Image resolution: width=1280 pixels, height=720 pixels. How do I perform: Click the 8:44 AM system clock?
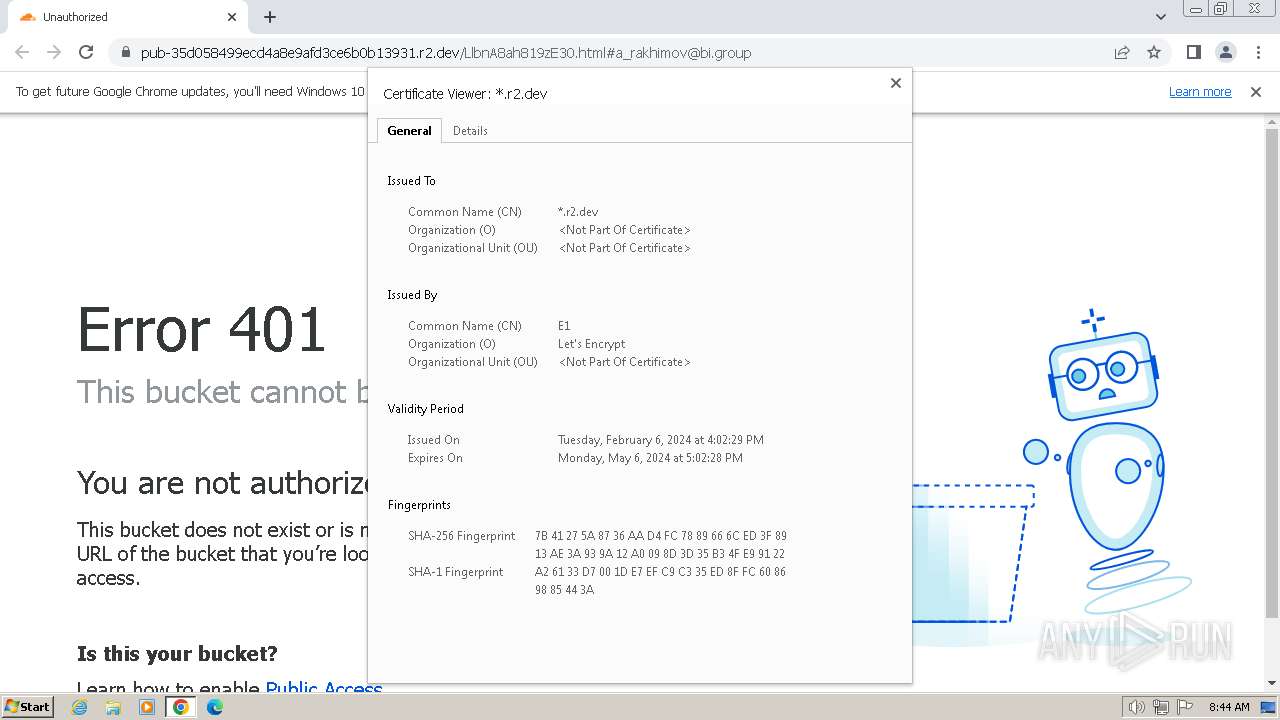[x=1229, y=707]
